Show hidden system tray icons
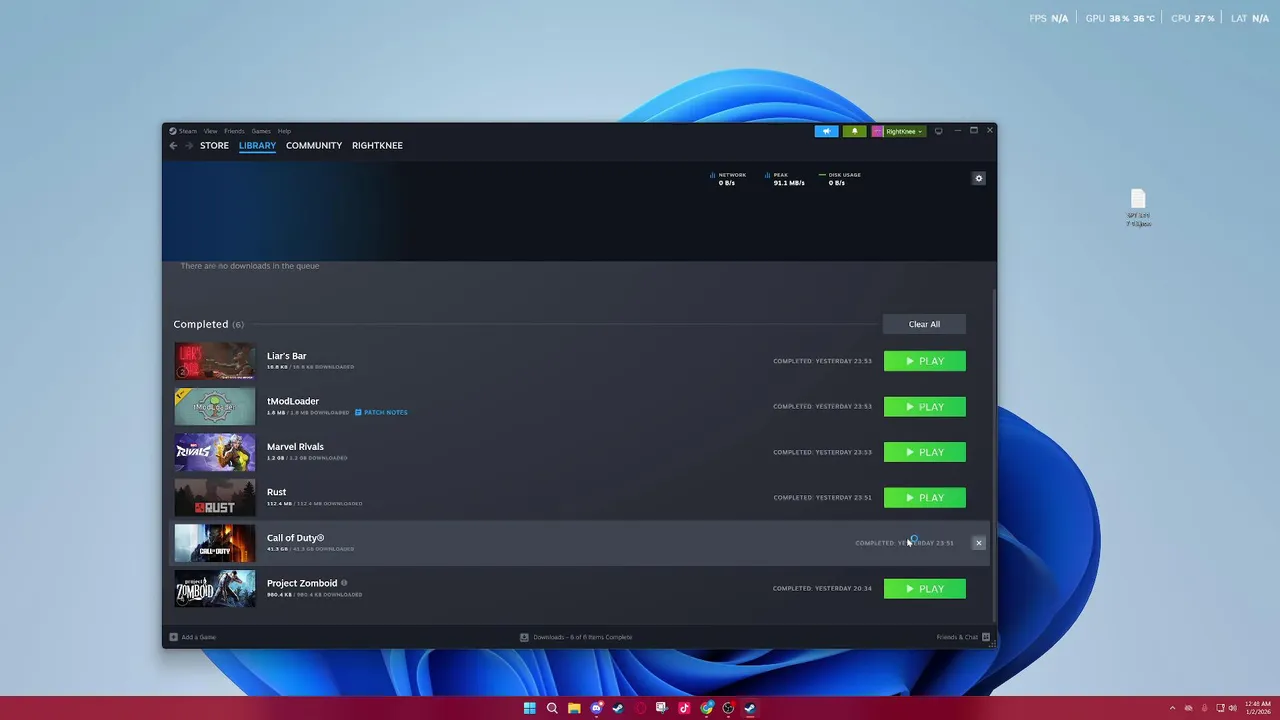Screen dimensions: 1280x720 pos(1173,708)
